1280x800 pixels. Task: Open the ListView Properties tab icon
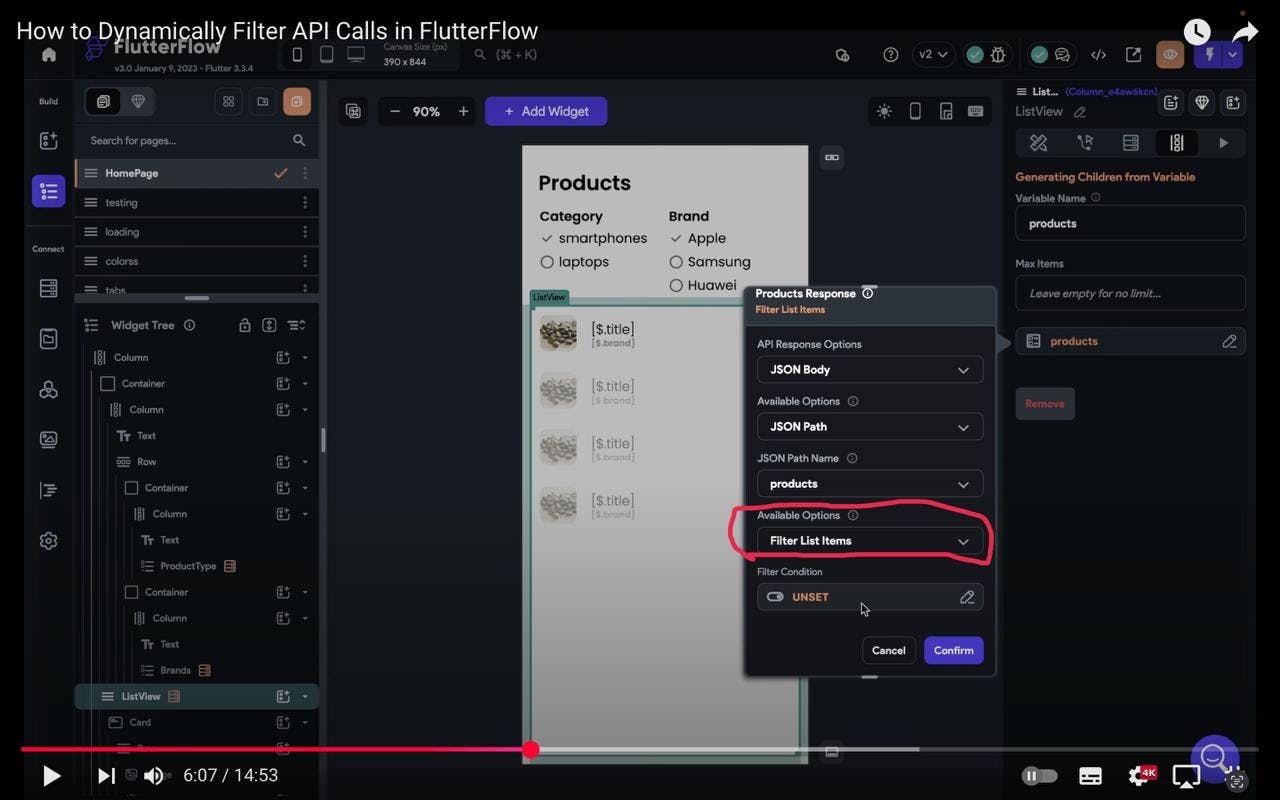pyautogui.click(x=1038, y=143)
